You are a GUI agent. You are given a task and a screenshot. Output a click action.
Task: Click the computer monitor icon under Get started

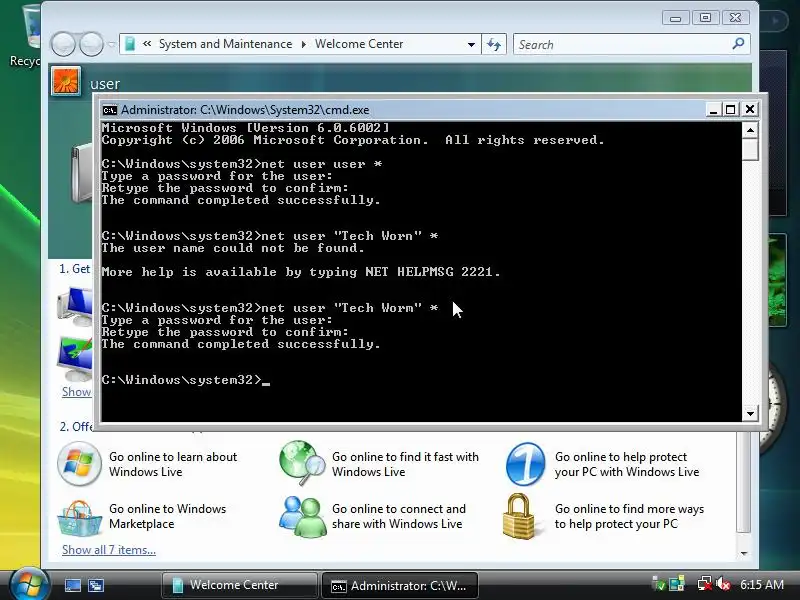click(x=74, y=306)
